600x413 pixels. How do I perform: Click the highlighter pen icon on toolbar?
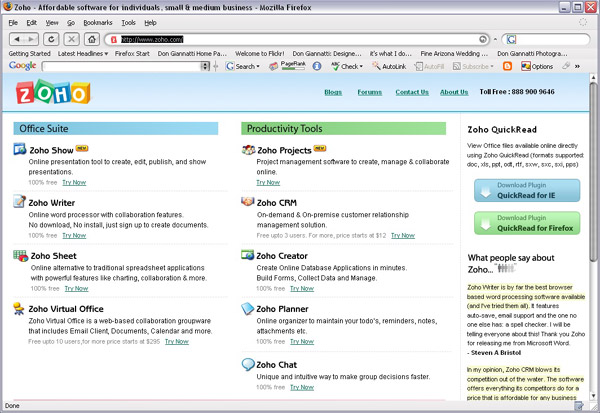566,66
